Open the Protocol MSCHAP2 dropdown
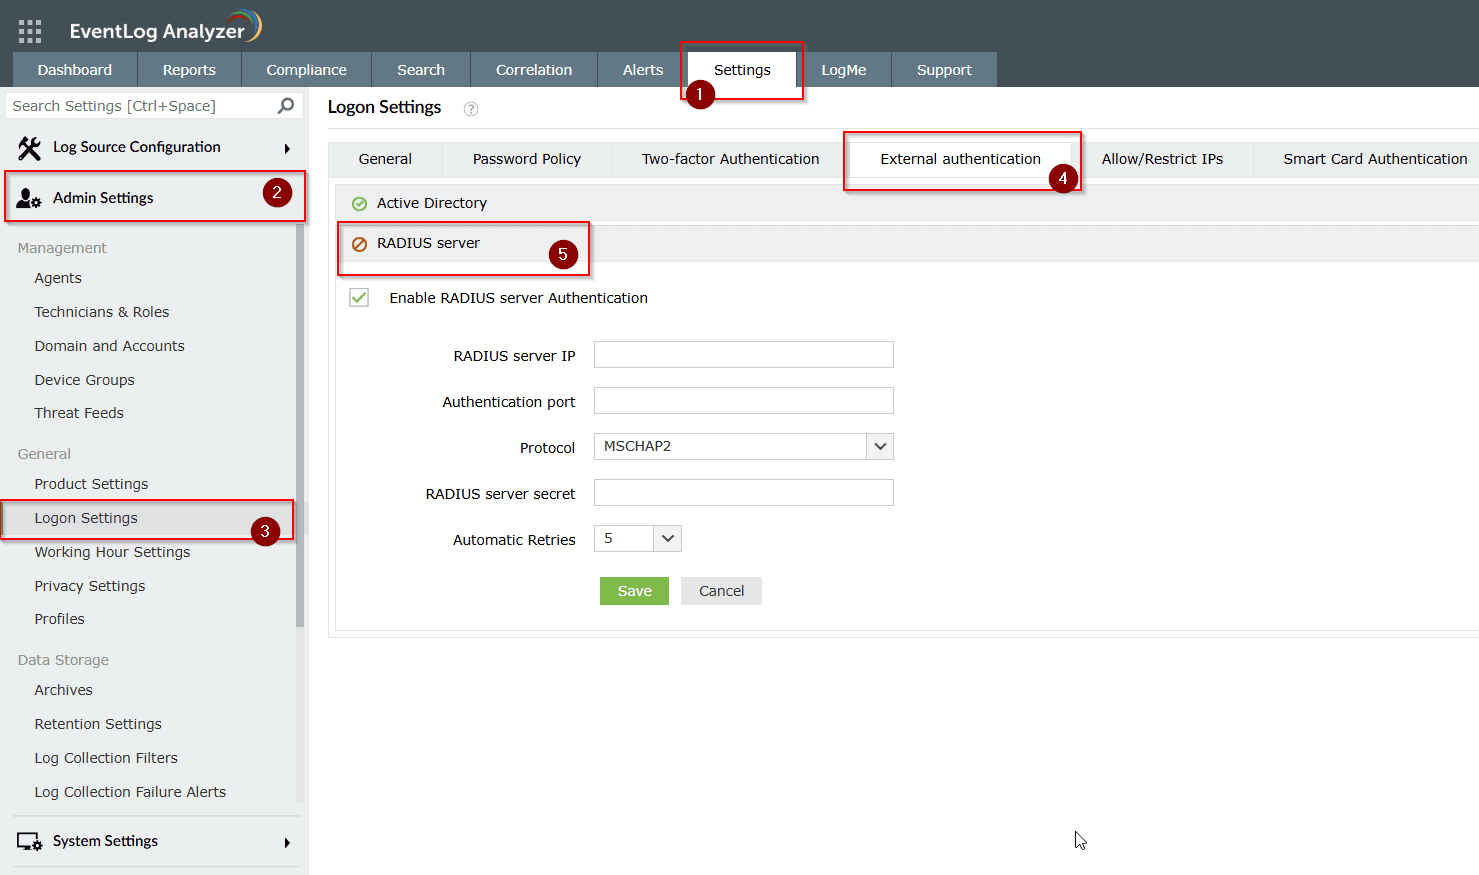The height and width of the screenshot is (875, 1479). [x=879, y=447]
